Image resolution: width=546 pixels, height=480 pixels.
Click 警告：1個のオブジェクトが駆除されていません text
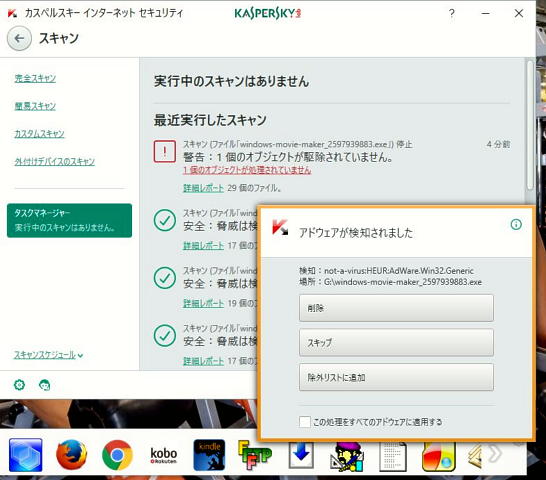click(288, 157)
